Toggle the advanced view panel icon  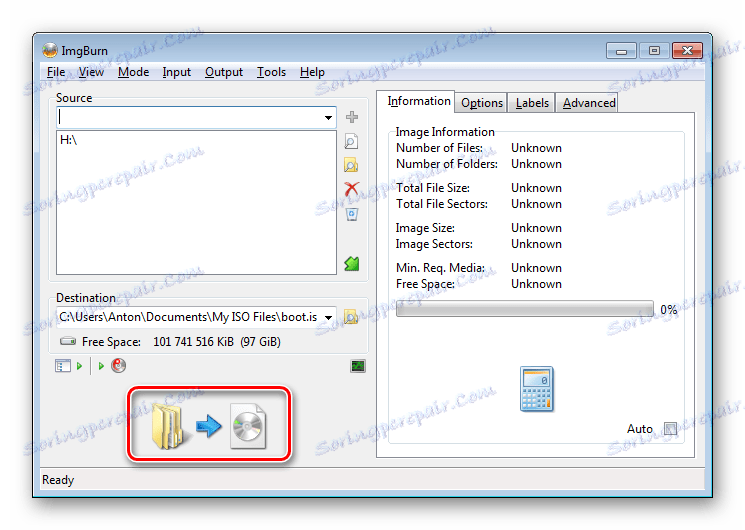63,366
